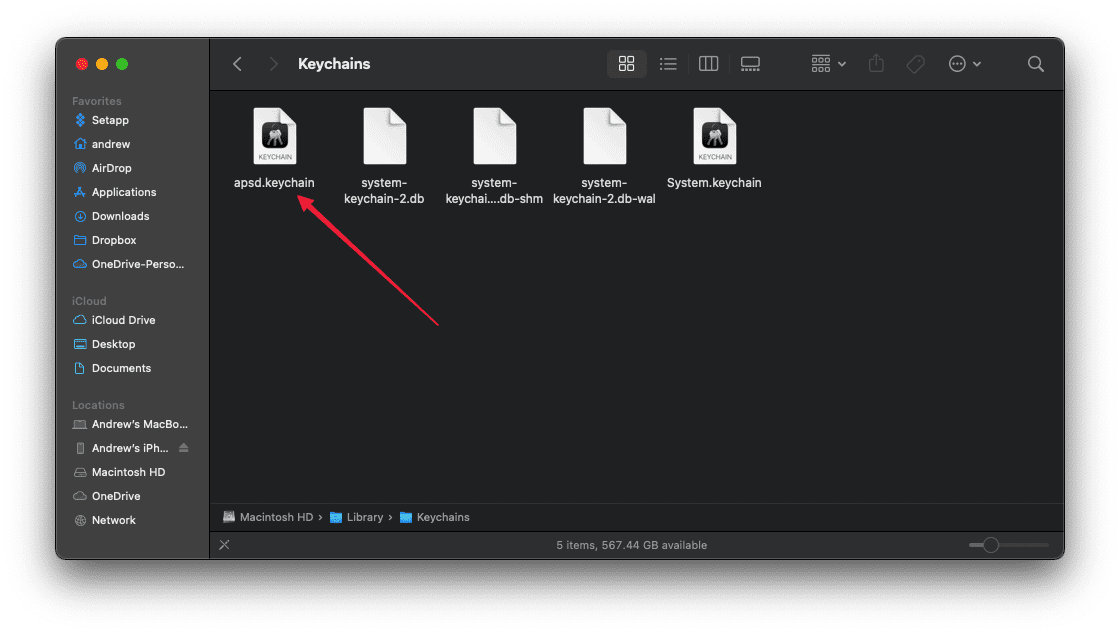Click the Favorites section header
This screenshot has width=1120, height=633.
(x=96, y=101)
